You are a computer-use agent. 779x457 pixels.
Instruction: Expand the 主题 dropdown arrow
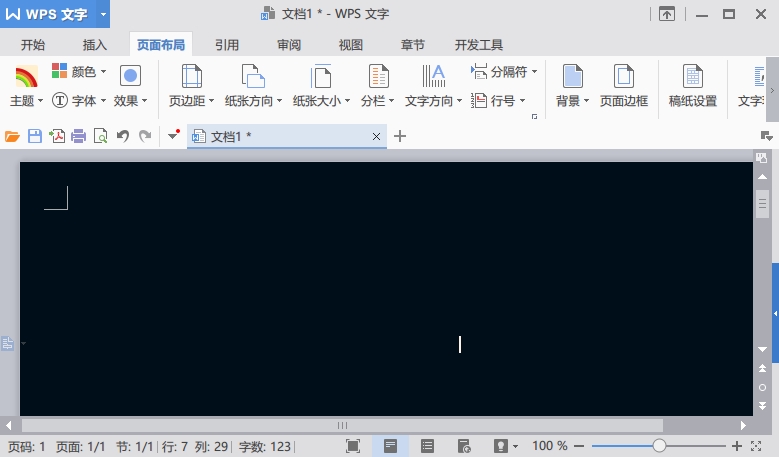pos(40,101)
